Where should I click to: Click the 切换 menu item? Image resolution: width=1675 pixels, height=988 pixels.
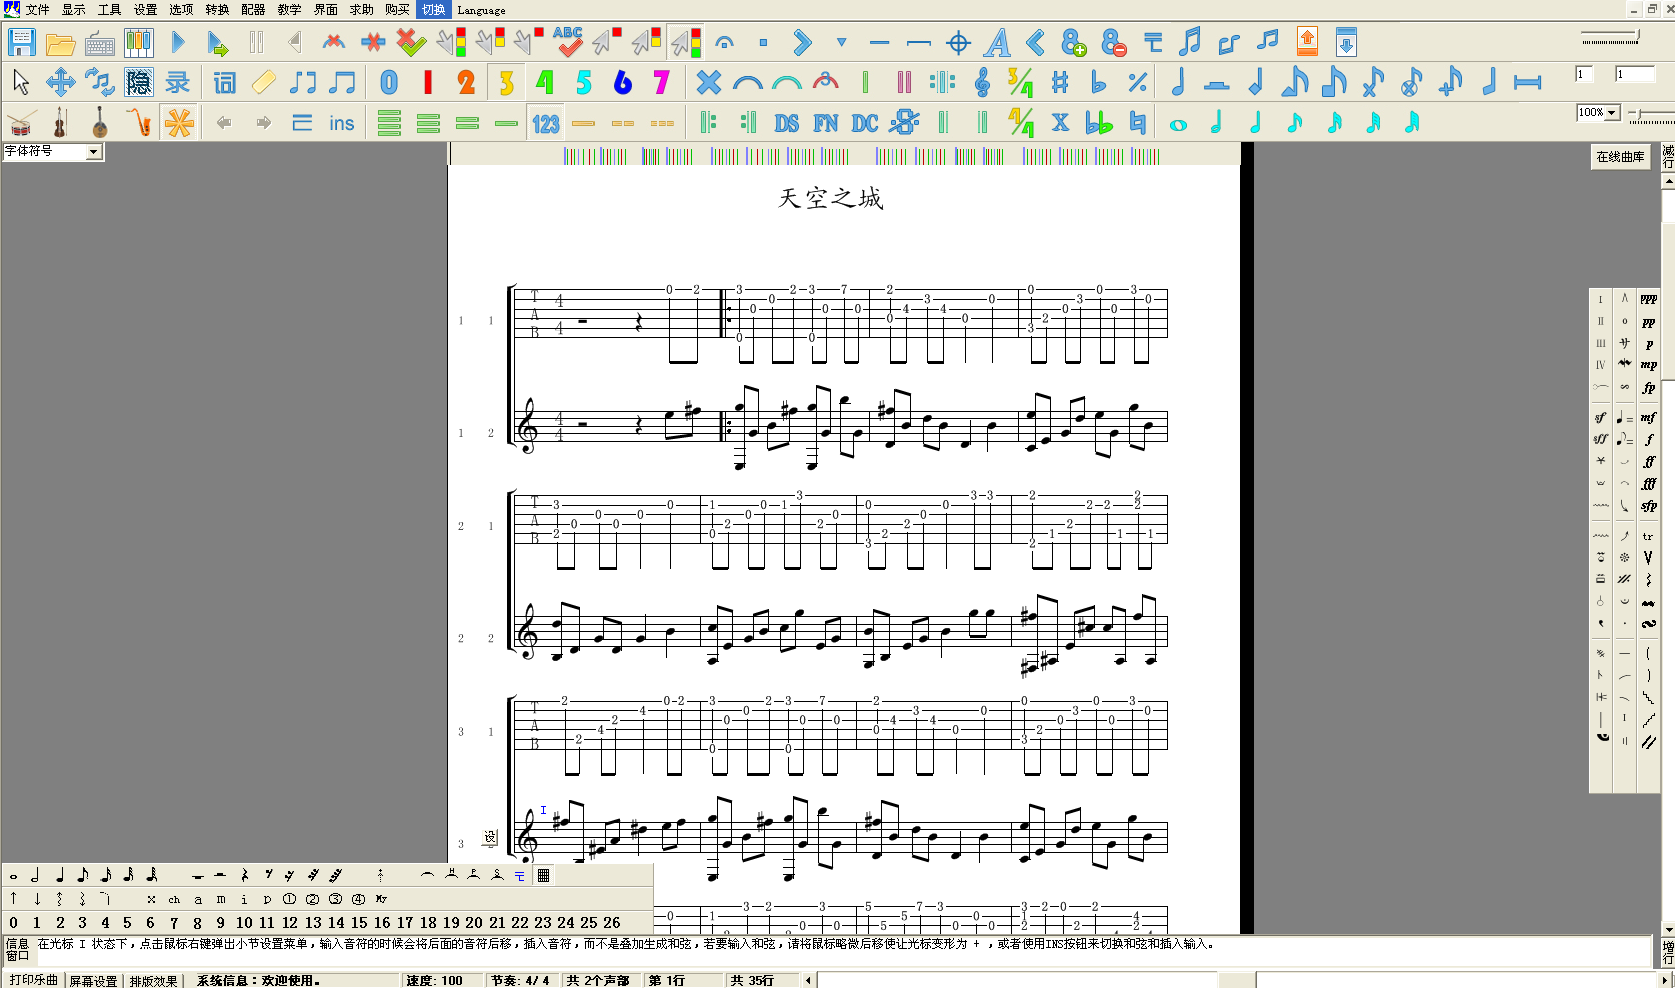pos(433,9)
